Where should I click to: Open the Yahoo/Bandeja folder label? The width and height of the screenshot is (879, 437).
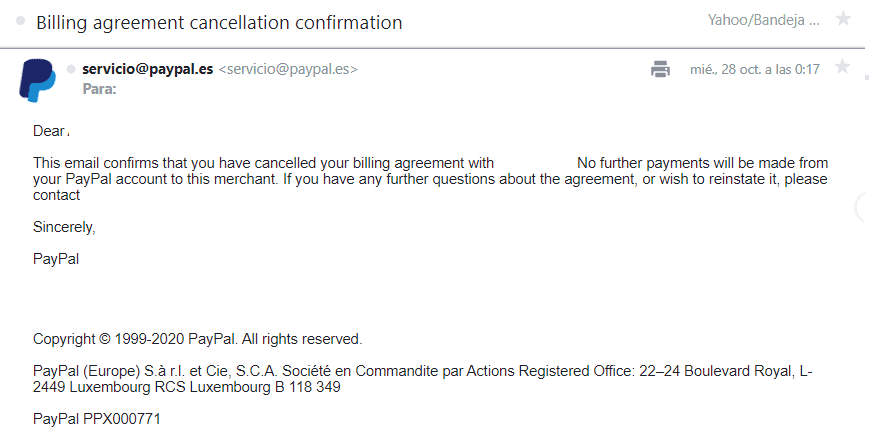click(764, 20)
